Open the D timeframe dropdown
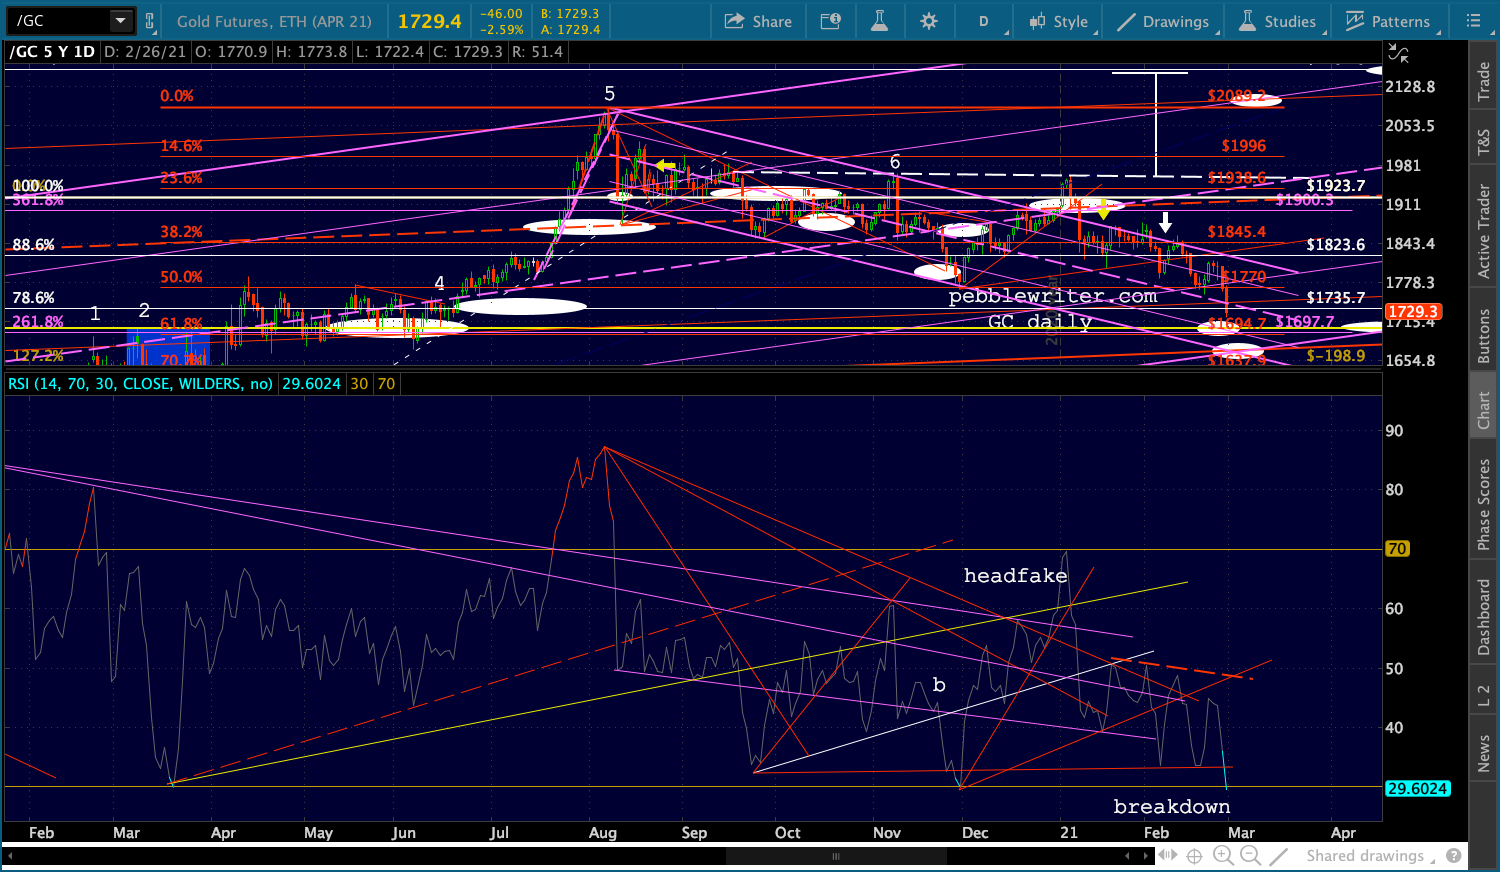The width and height of the screenshot is (1500, 872). 984,21
